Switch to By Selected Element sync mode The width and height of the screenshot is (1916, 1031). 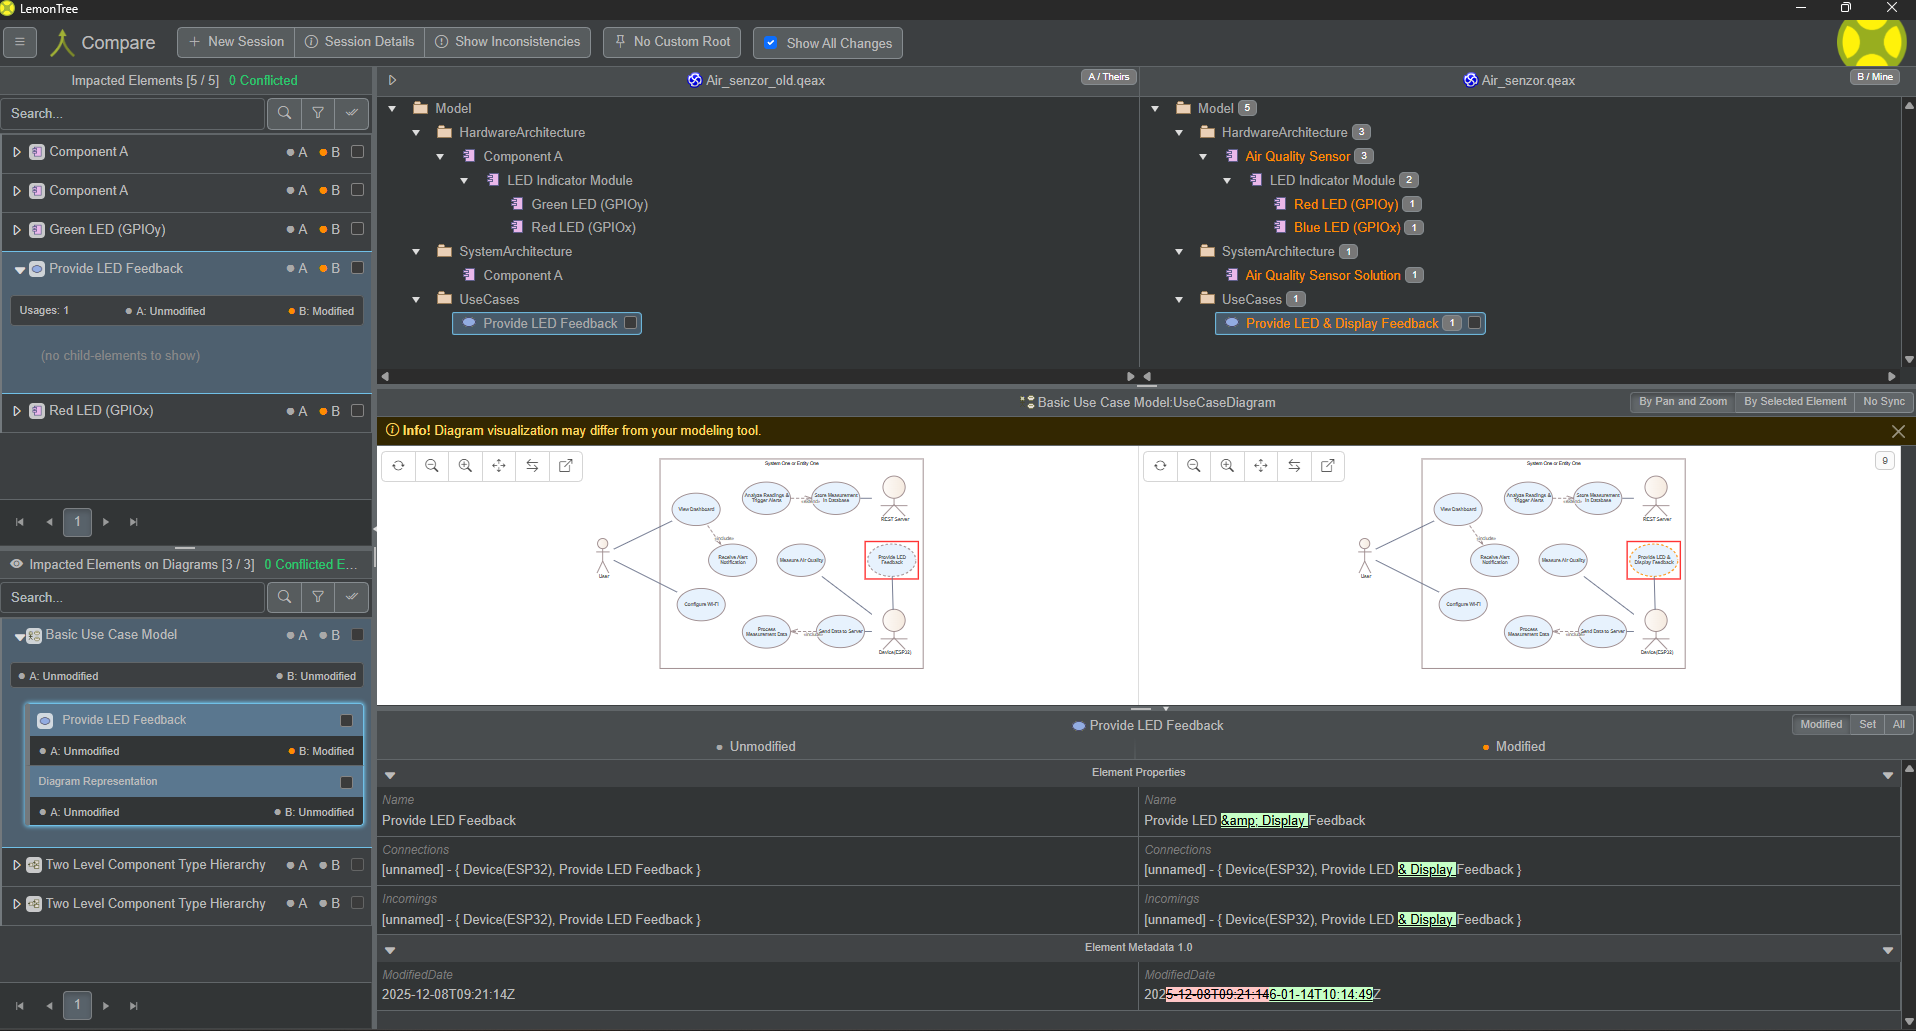pyautogui.click(x=1794, y=402)
